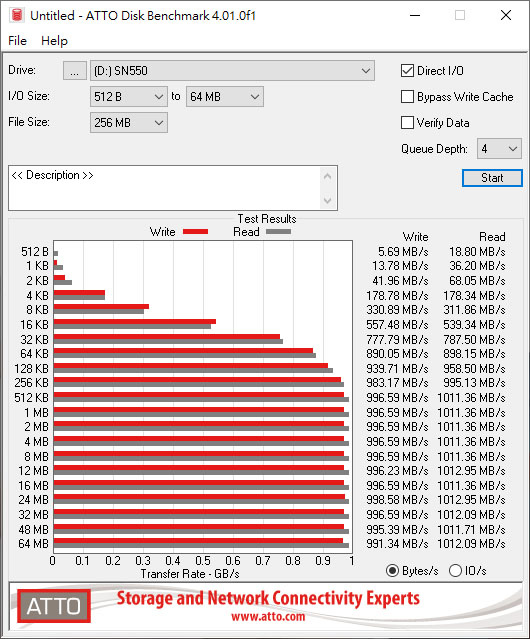The width and height of the screenshot is (530, 639).
Task: Click the gray Read legend swatch
Action: 278,231
